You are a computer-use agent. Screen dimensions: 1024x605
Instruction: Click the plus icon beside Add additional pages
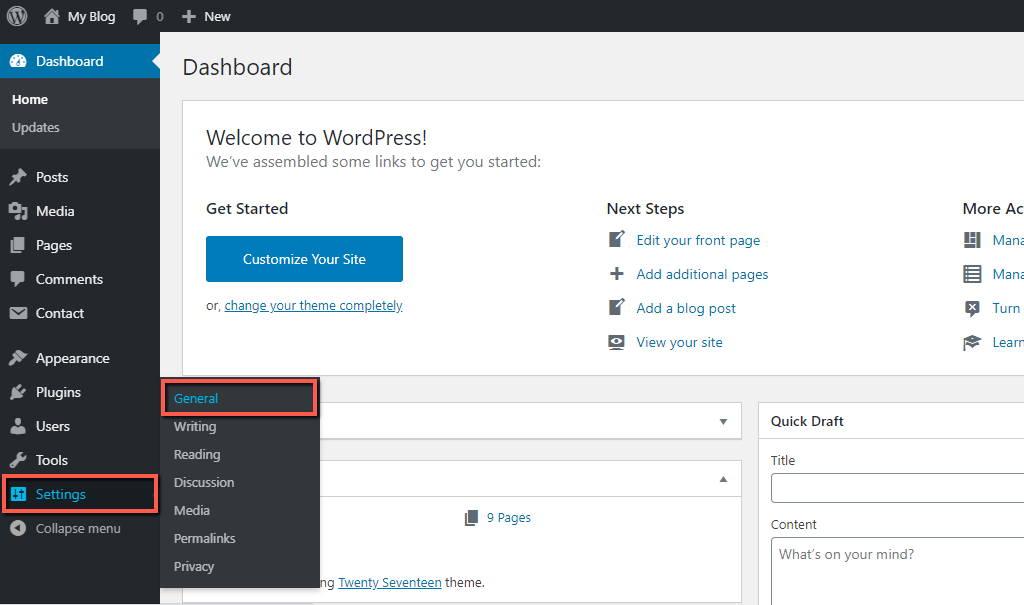point(617,273)
